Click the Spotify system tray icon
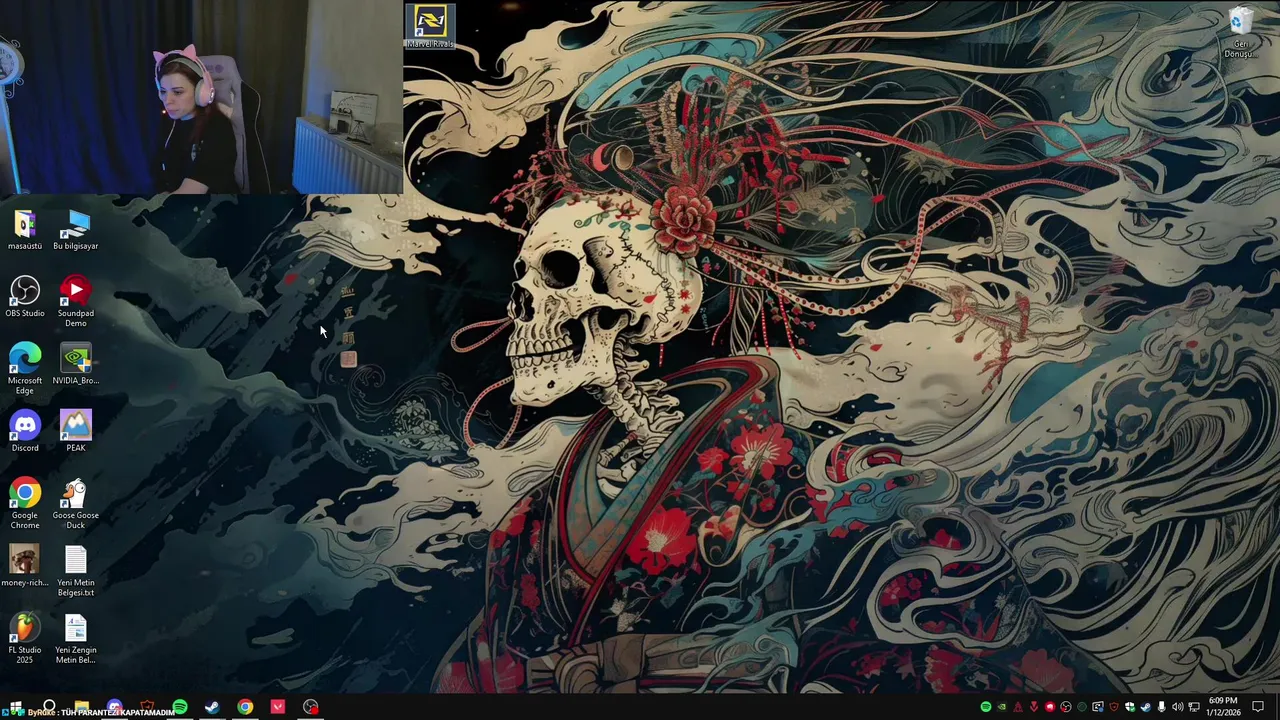 tap(986, 707)
